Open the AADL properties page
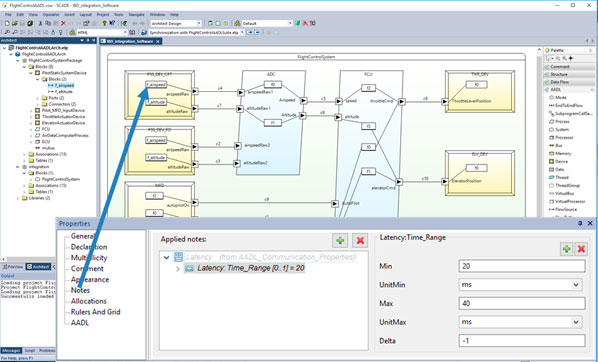Viewport: 598px width, 362px height. [80, 323]
